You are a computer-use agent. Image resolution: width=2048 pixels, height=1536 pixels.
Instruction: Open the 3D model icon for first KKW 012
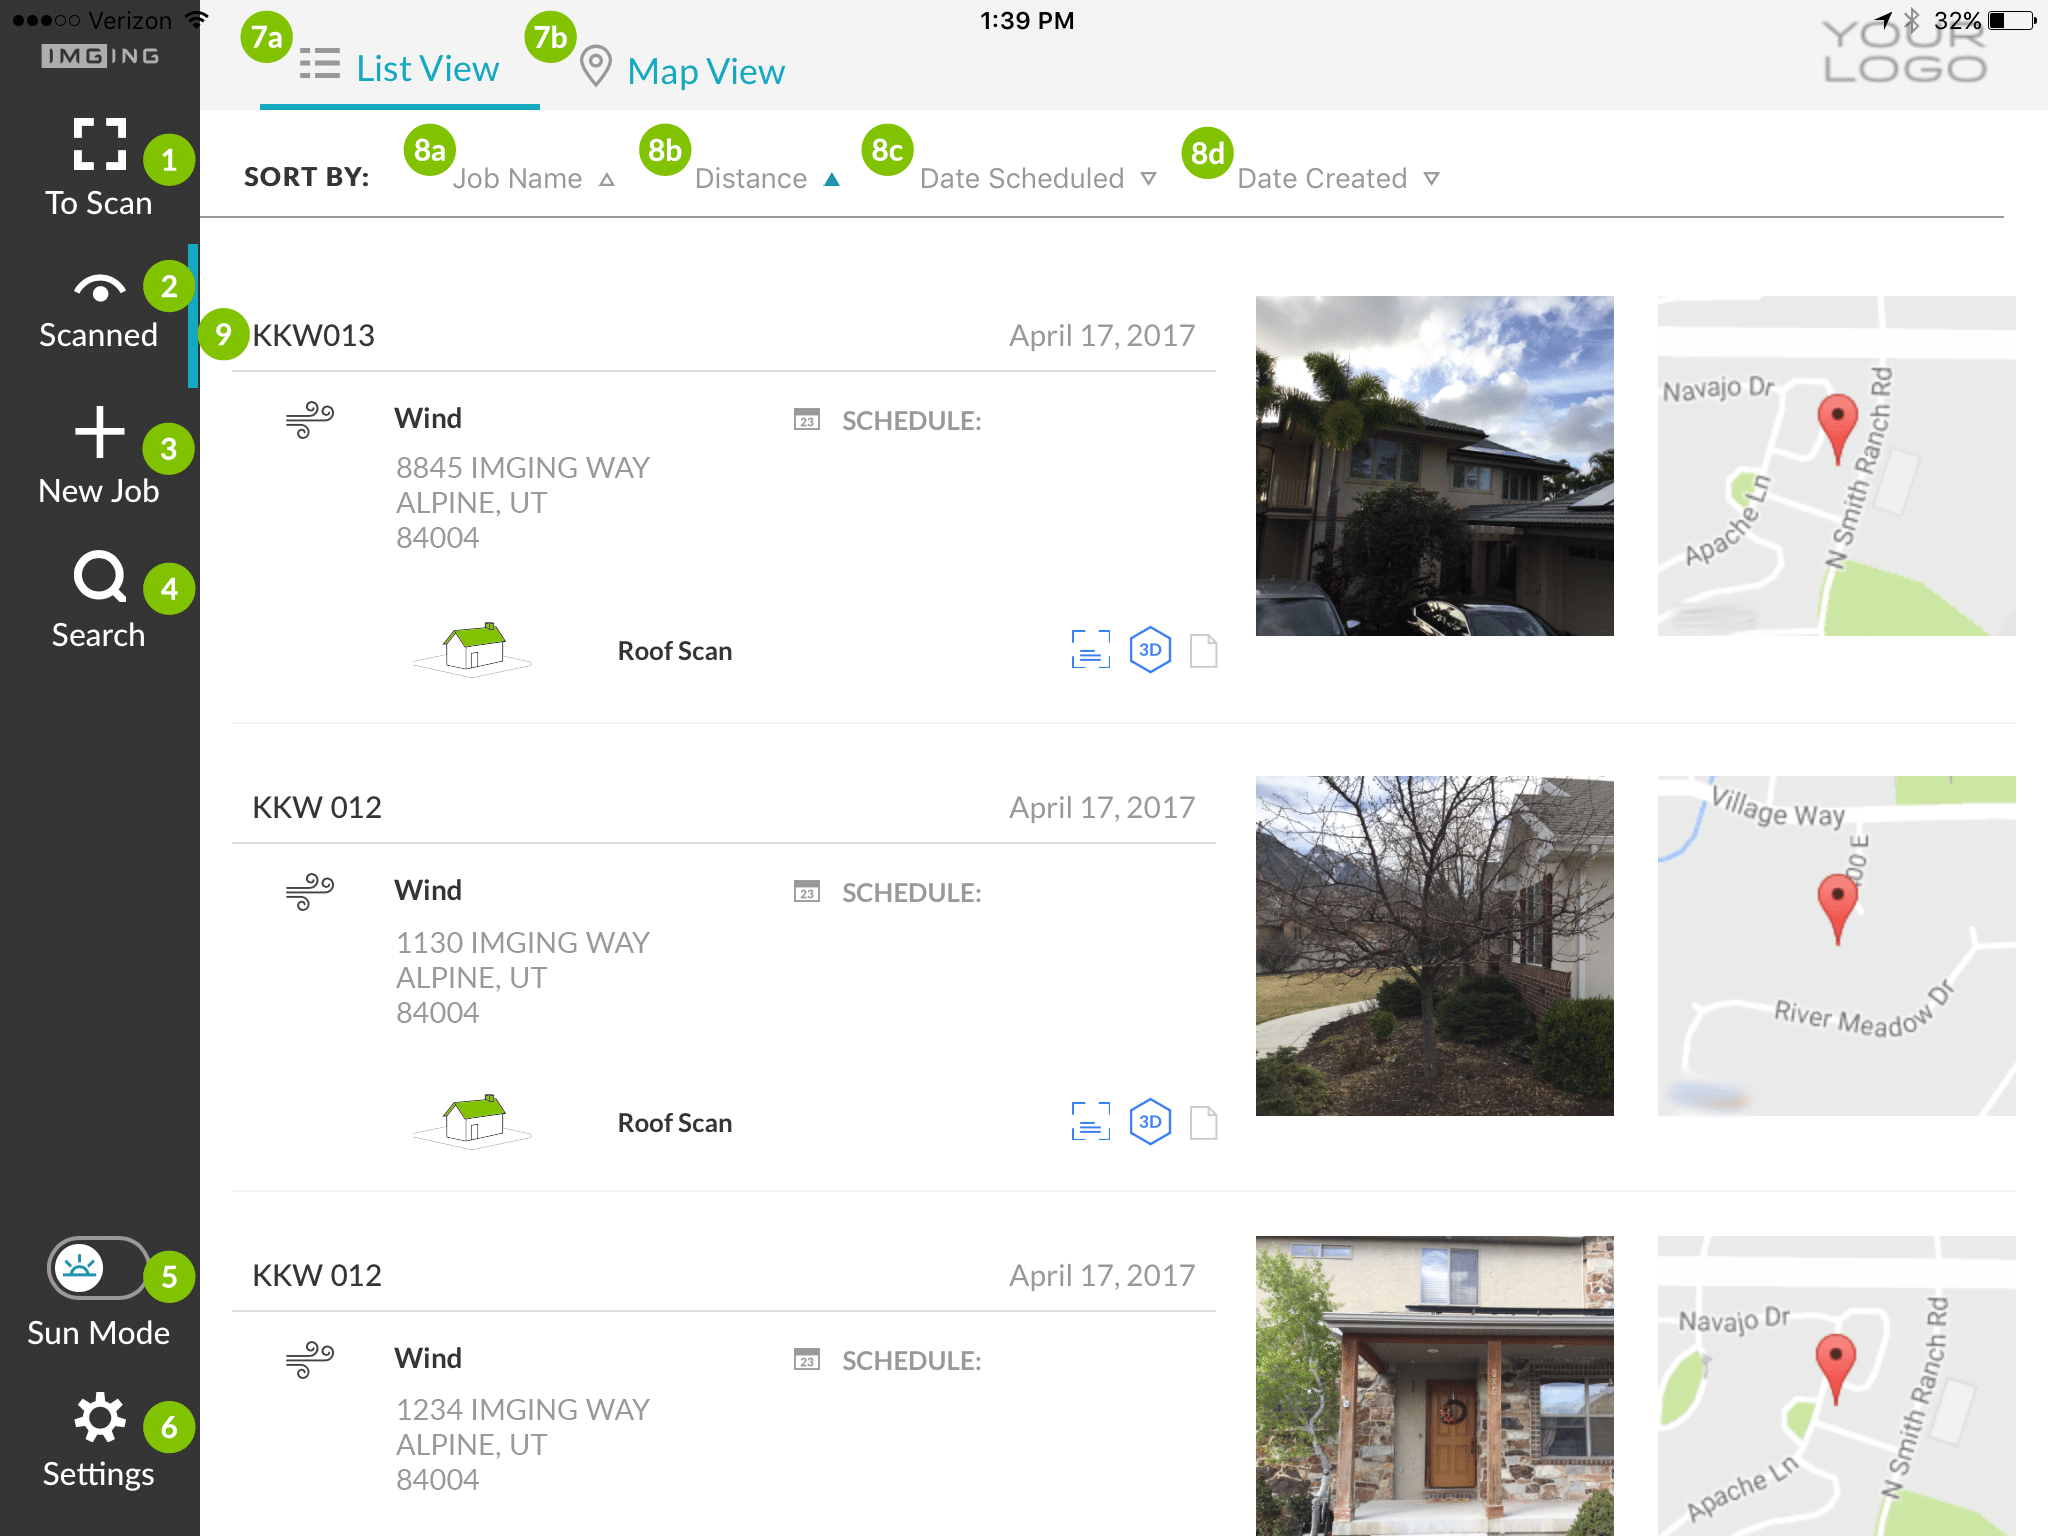coord(1150,1123)
